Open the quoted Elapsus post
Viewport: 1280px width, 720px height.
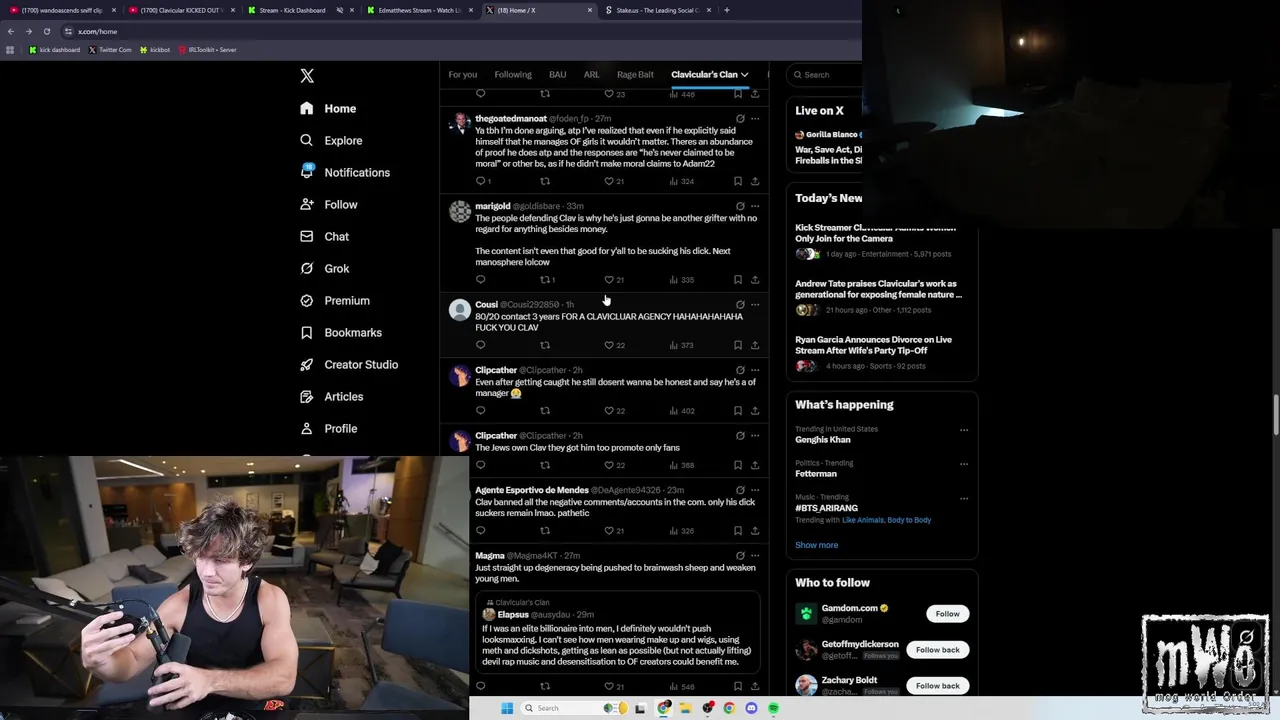(618, 634)
